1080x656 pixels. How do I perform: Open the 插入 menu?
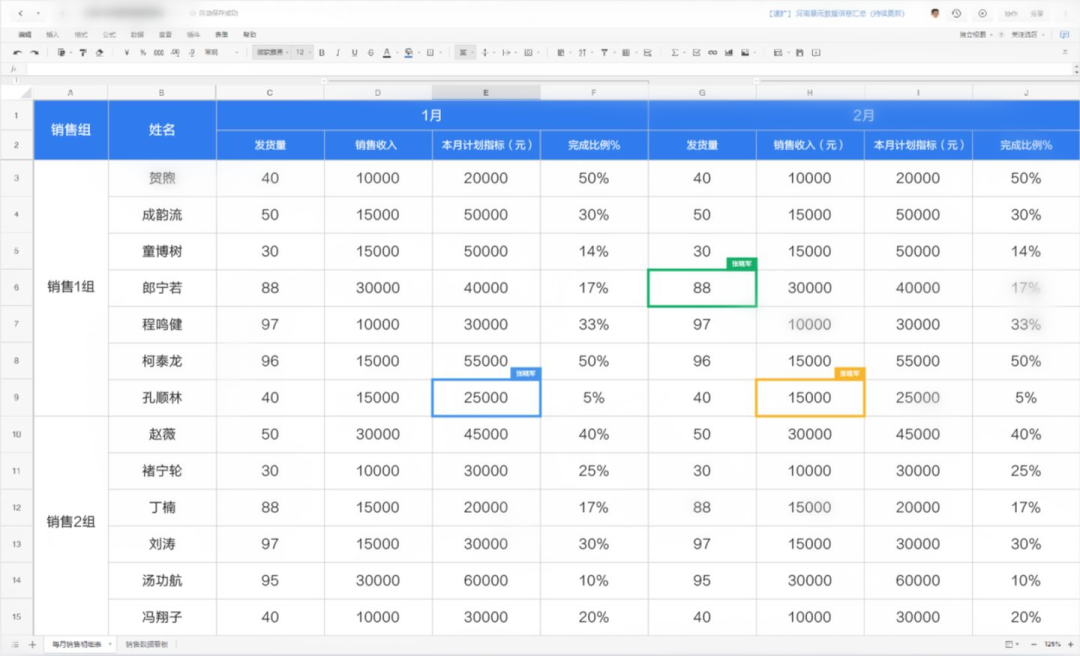52,34
